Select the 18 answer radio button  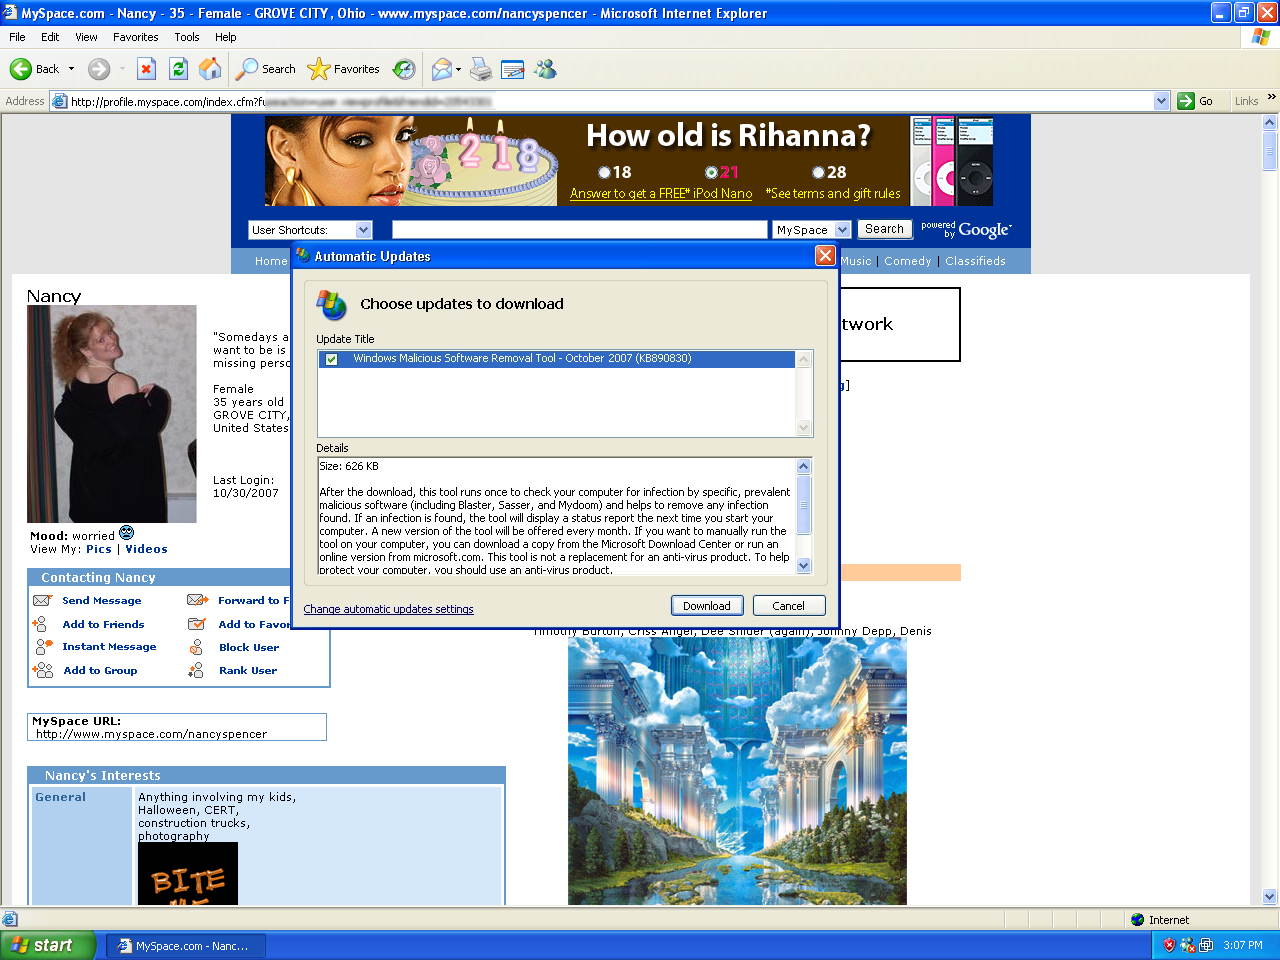604,172
